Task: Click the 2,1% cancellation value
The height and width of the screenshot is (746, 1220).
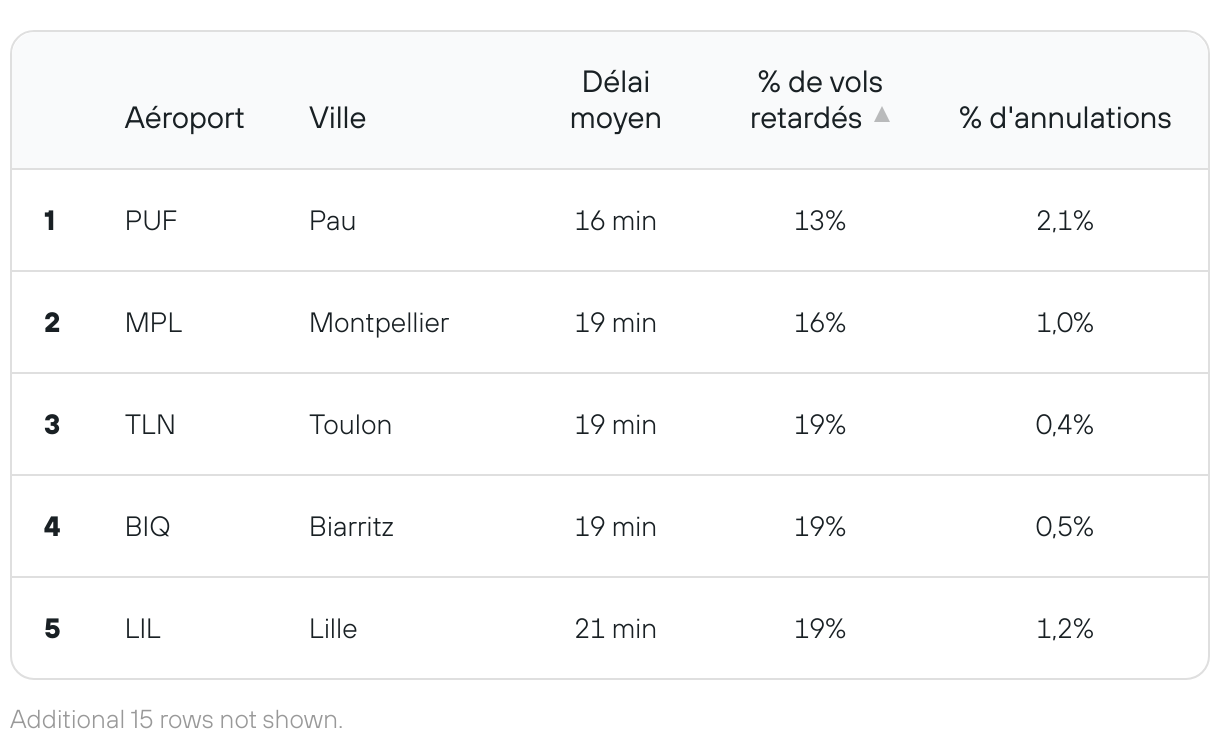Action: click(1065, 221)
